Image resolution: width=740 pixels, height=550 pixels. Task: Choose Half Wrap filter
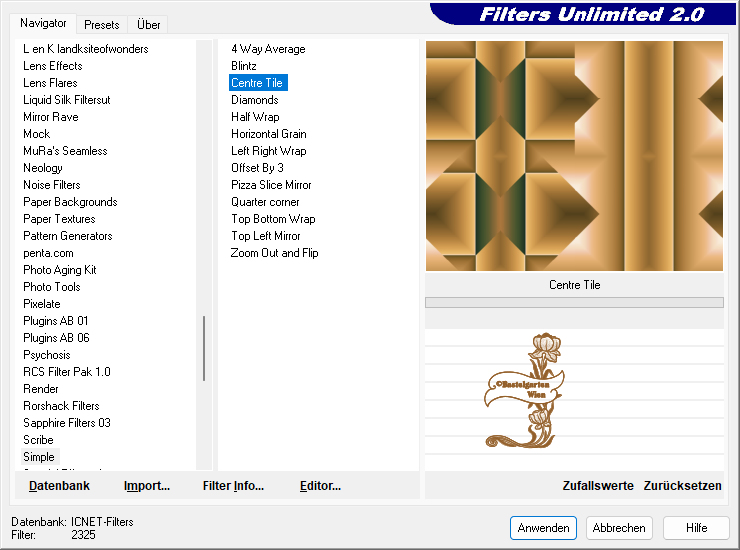click(255, 117)
